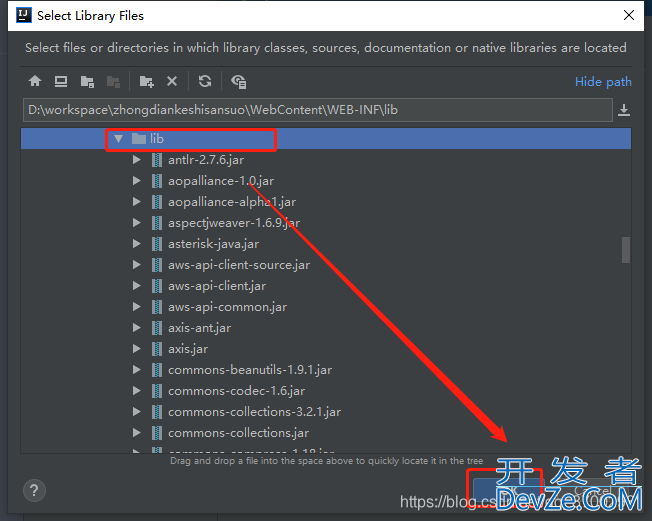The image size is (652, 521).
Task: Select commons-collections.jar file
Action: 238,433
